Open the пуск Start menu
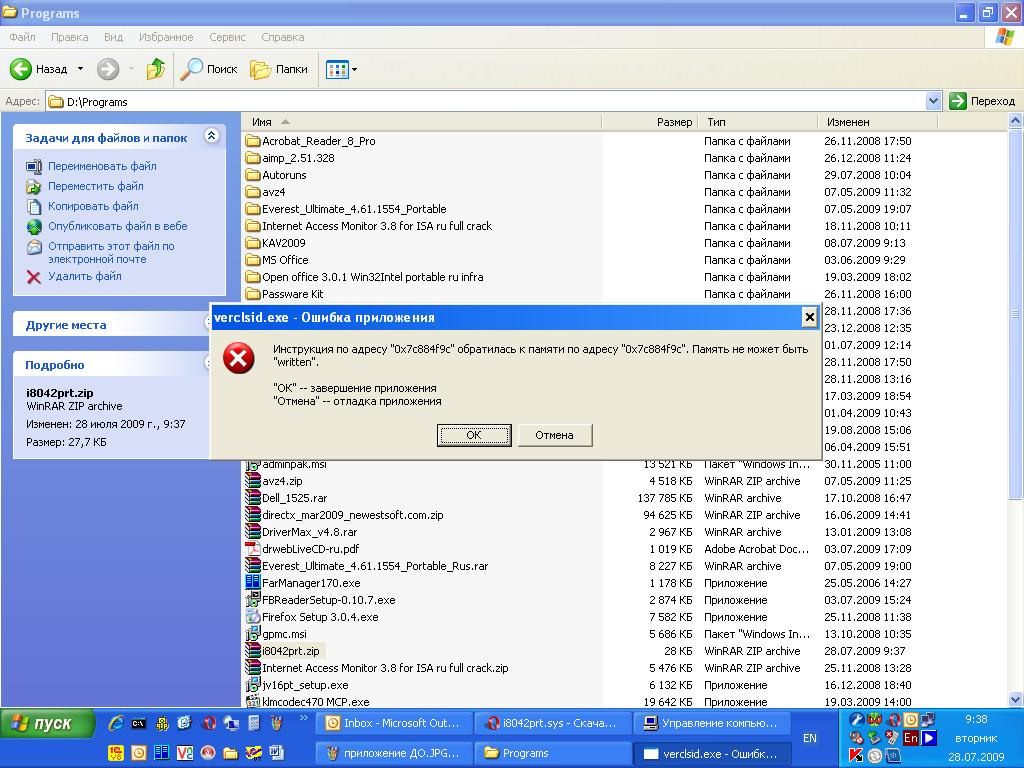This screenshot has width=1024, height=768. (x=47, y=724)
